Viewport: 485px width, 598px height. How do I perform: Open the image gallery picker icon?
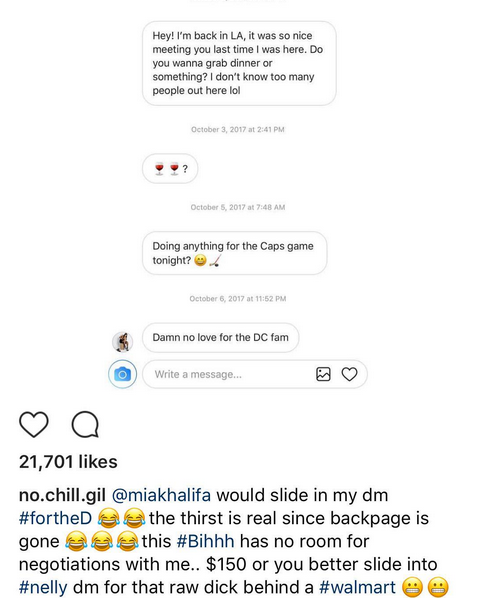tap(323, 374)
